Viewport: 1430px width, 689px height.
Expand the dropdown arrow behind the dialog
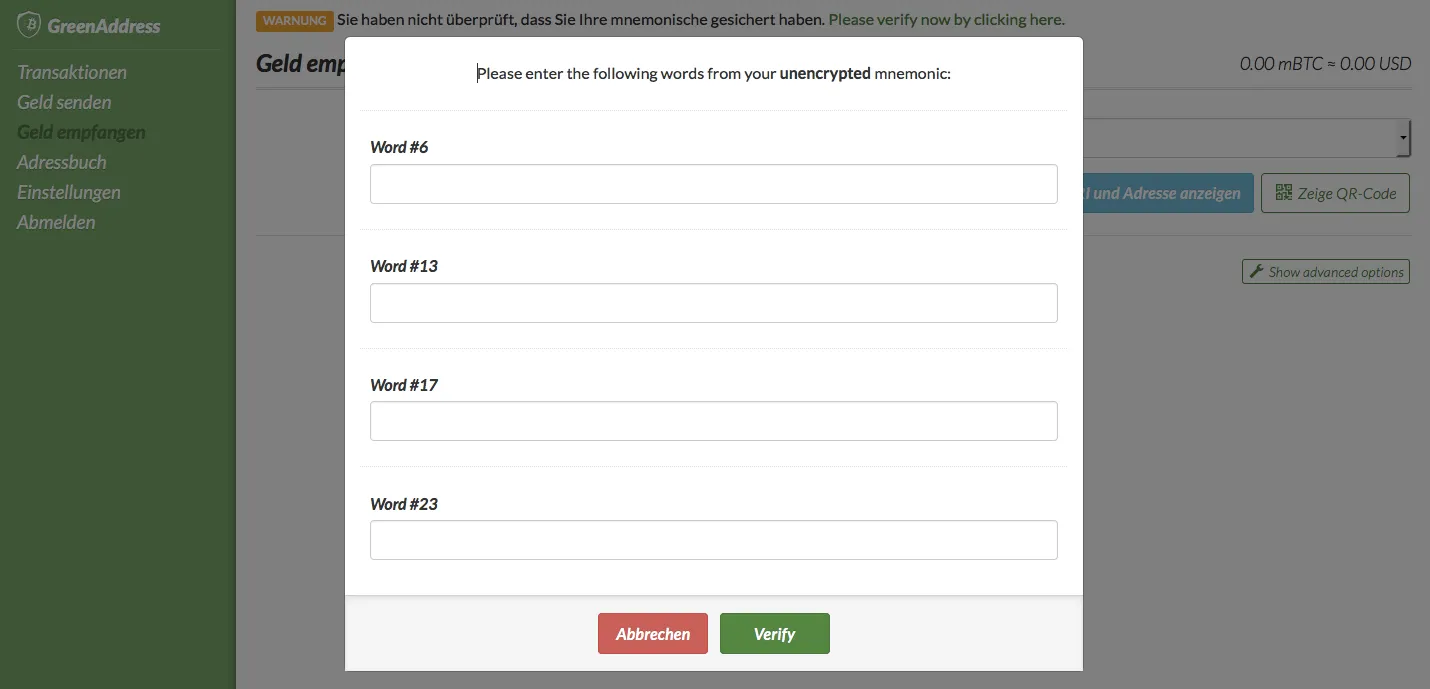point(1403,137)
